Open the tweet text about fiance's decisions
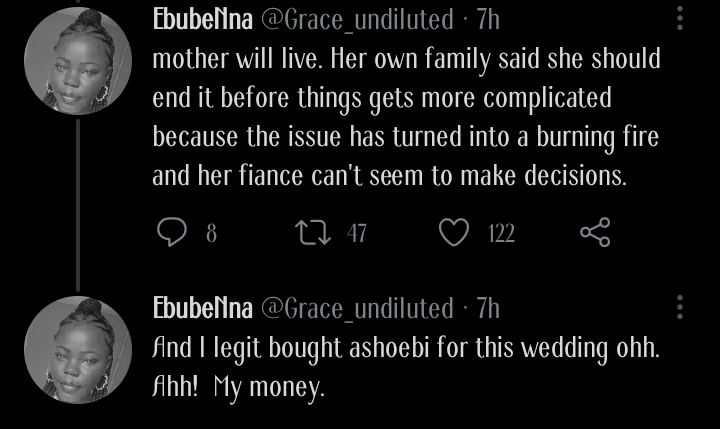This screenshot has height=429, width=720. coord(406,118)
